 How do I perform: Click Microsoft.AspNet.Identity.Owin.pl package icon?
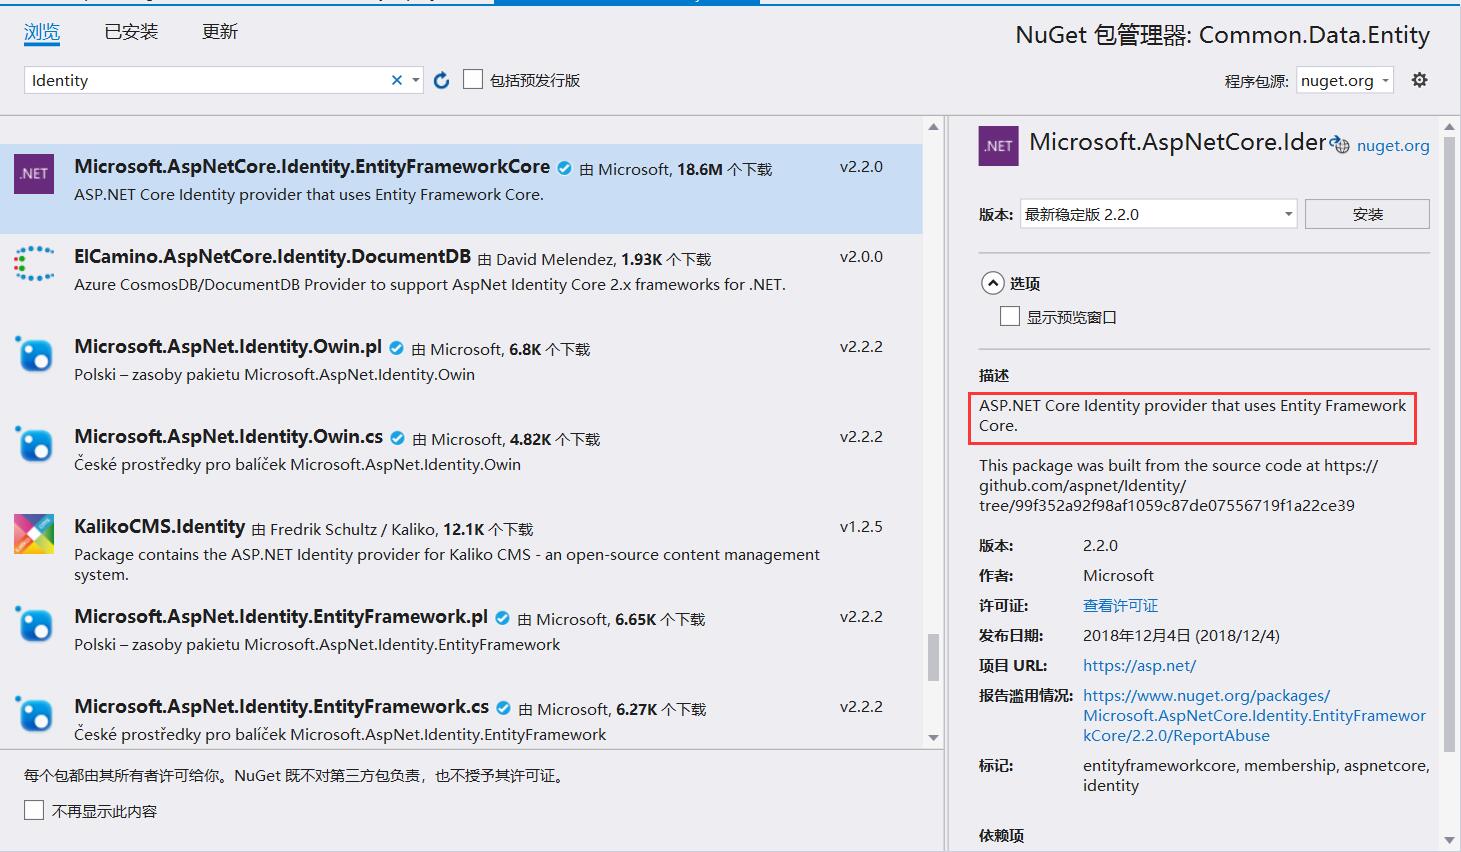point(34,354)
